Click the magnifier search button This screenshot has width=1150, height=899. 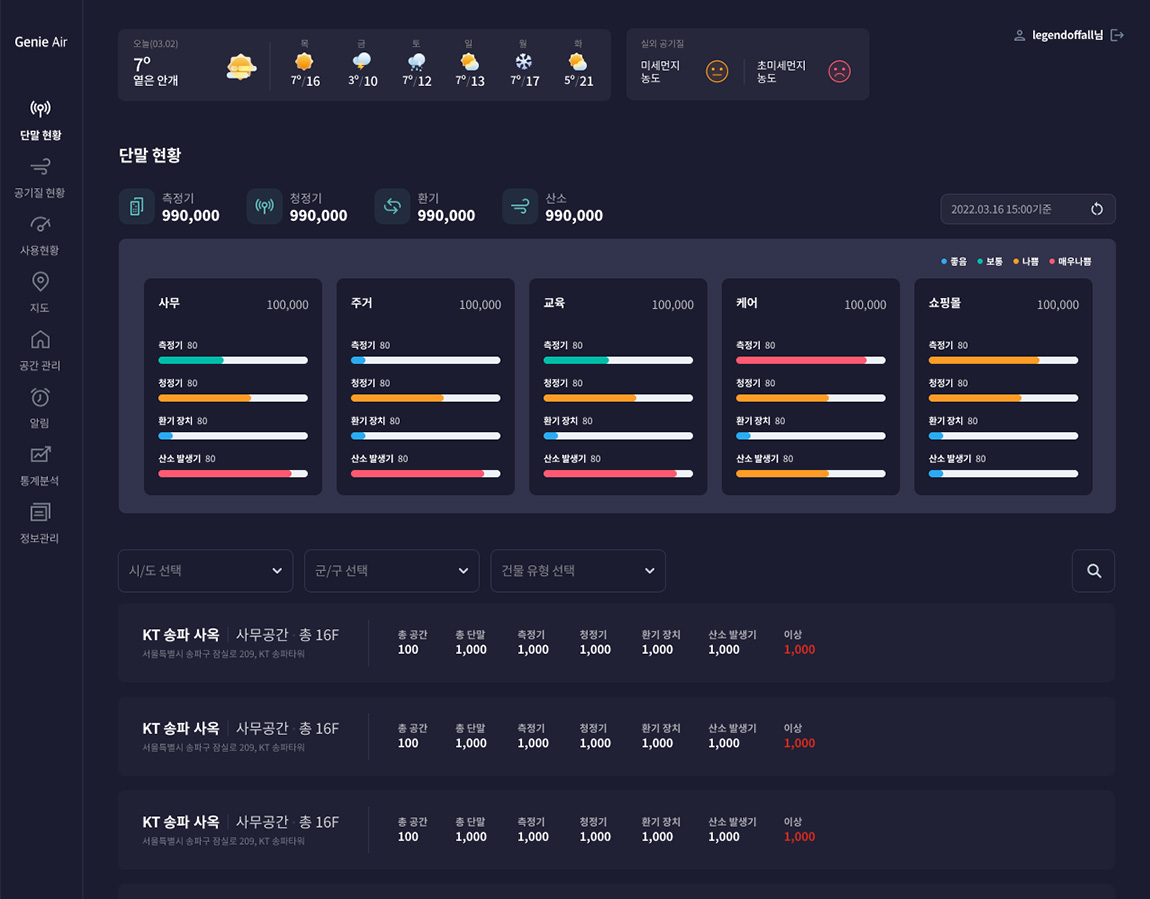tap(1093, 571)
